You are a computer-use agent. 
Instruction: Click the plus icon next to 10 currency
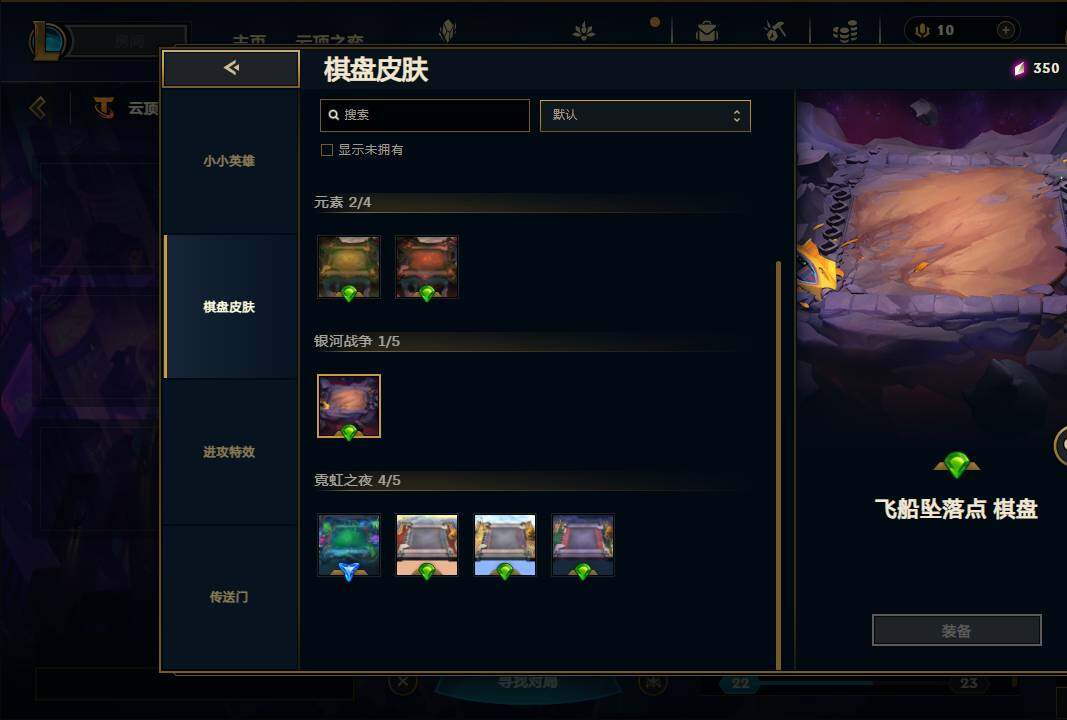pos(1005,30)
